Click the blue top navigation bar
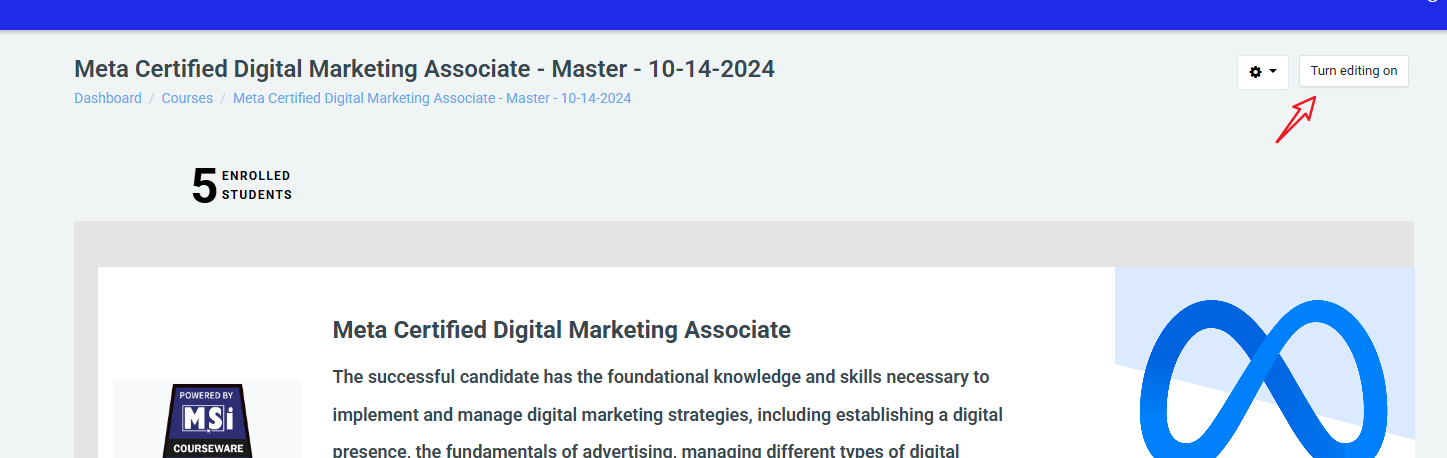Image resolution: width=1447 pixels, height=458 pixels. (700, 14)
